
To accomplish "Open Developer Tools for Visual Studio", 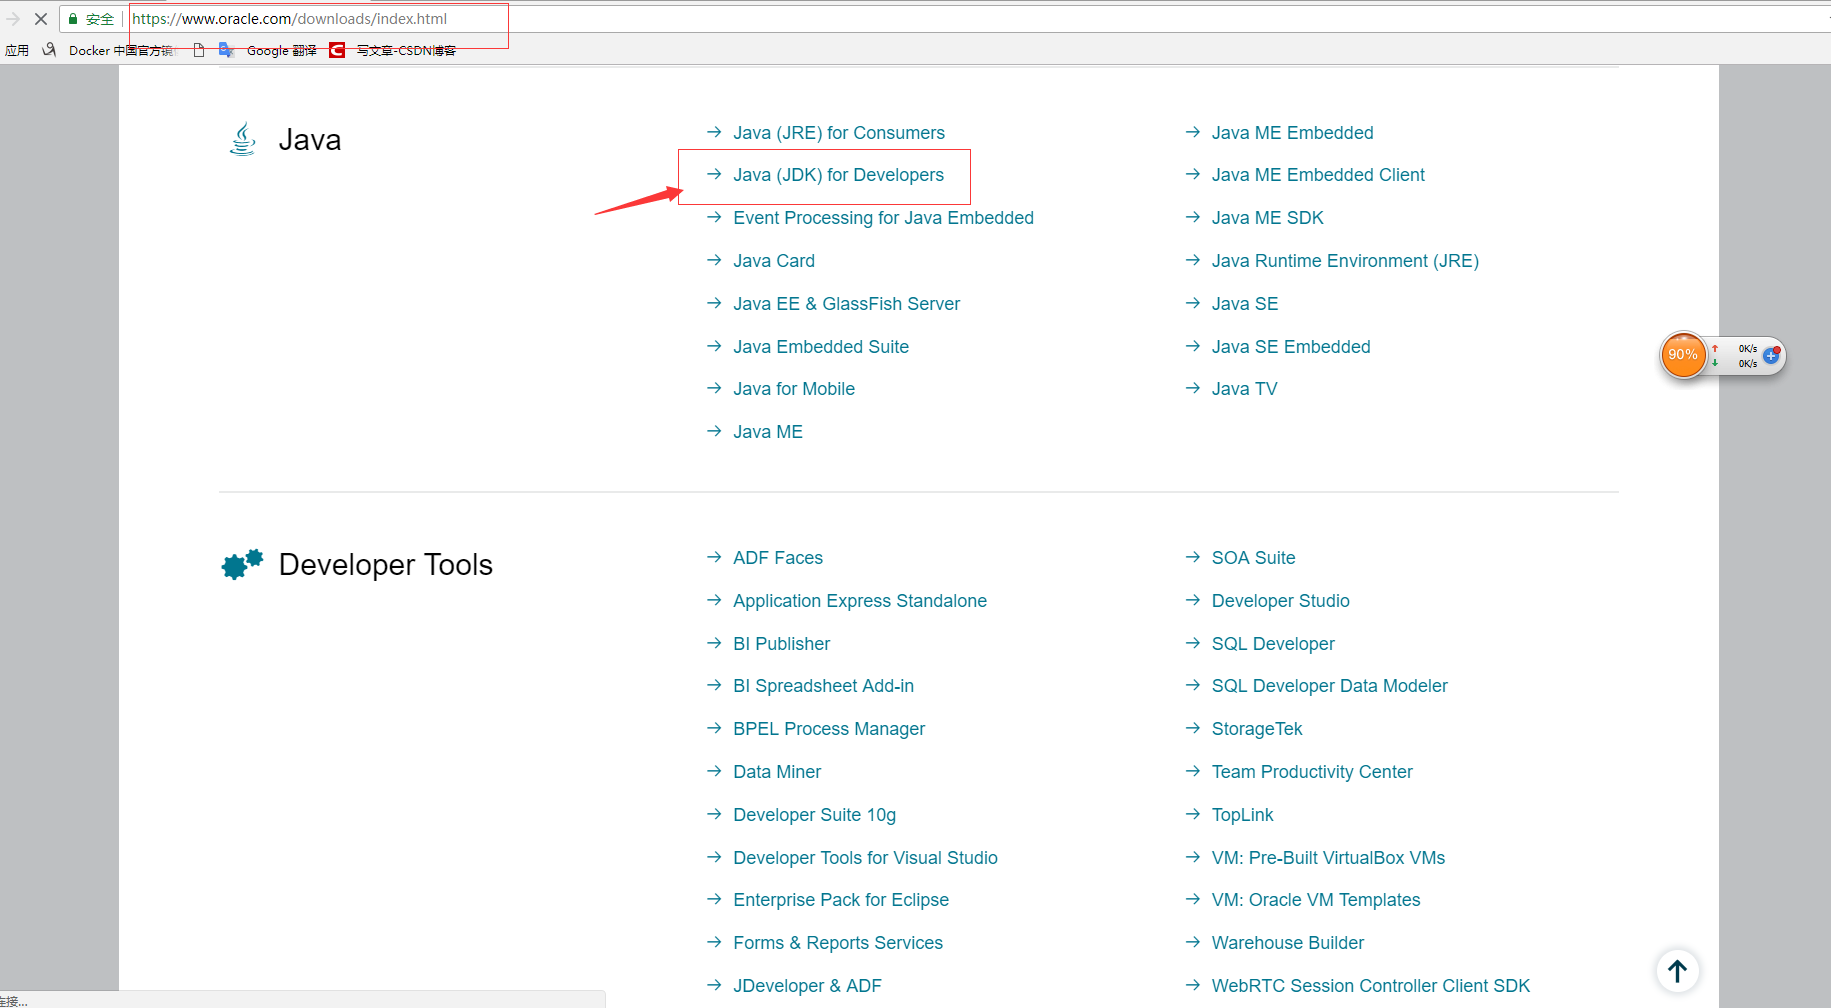I will point(865,858).
